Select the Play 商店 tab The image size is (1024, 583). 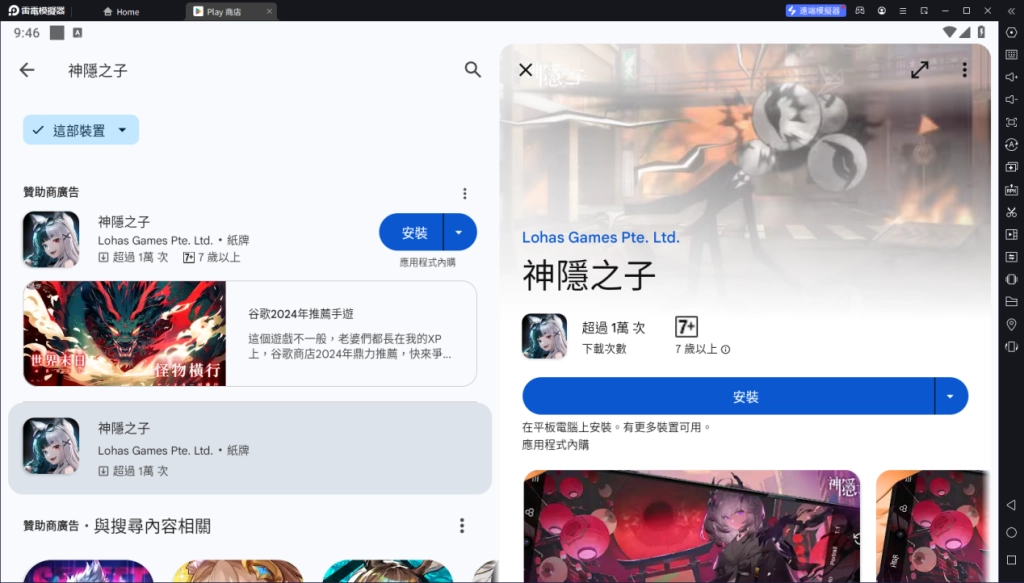[x=230, y=12]
